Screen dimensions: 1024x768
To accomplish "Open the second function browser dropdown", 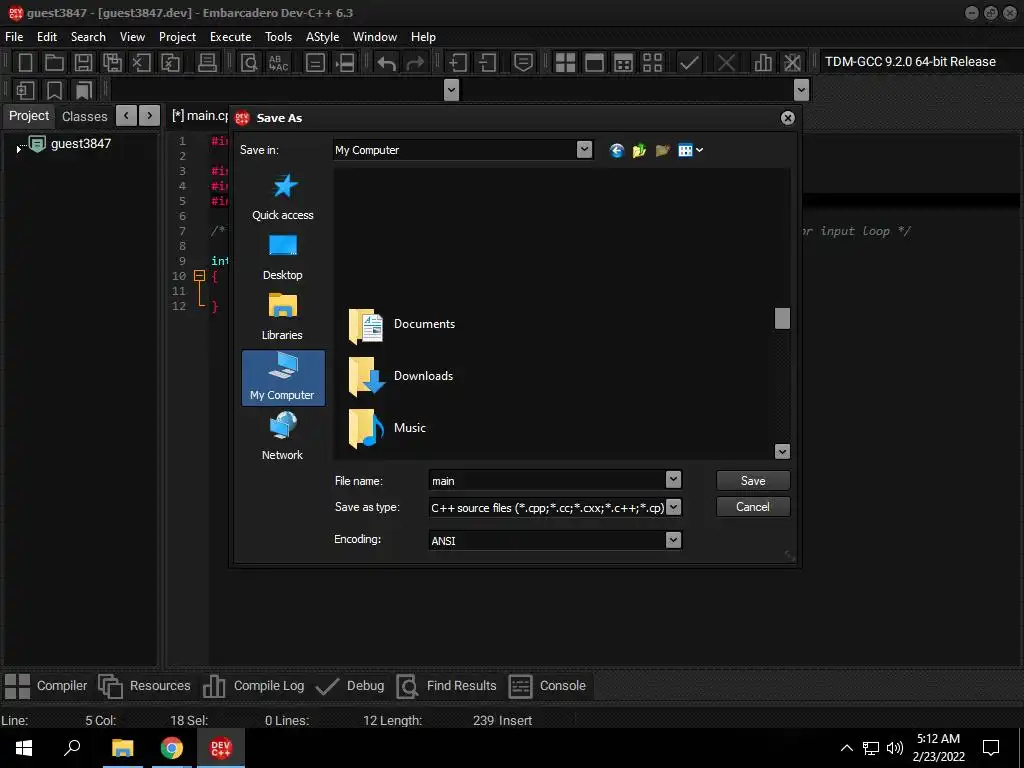I will coord(801,90).
